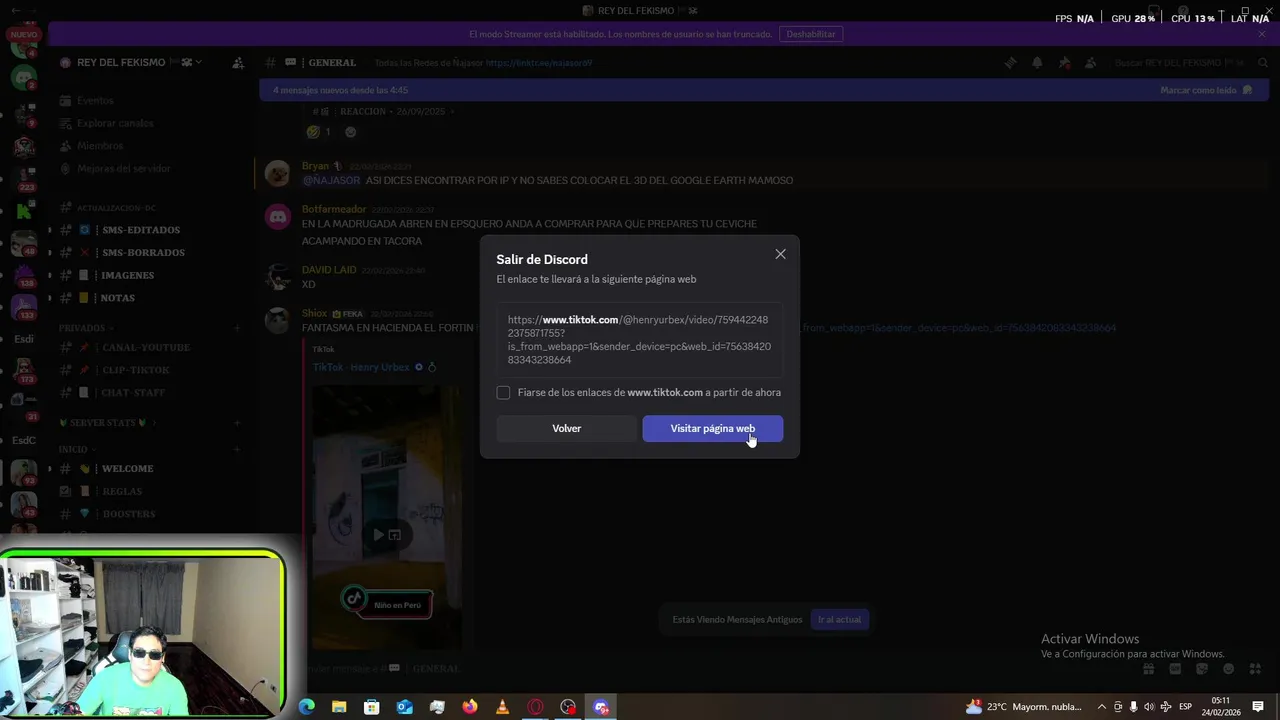
Task: Open VLC media player from taskbar
Action: [502, 707]
